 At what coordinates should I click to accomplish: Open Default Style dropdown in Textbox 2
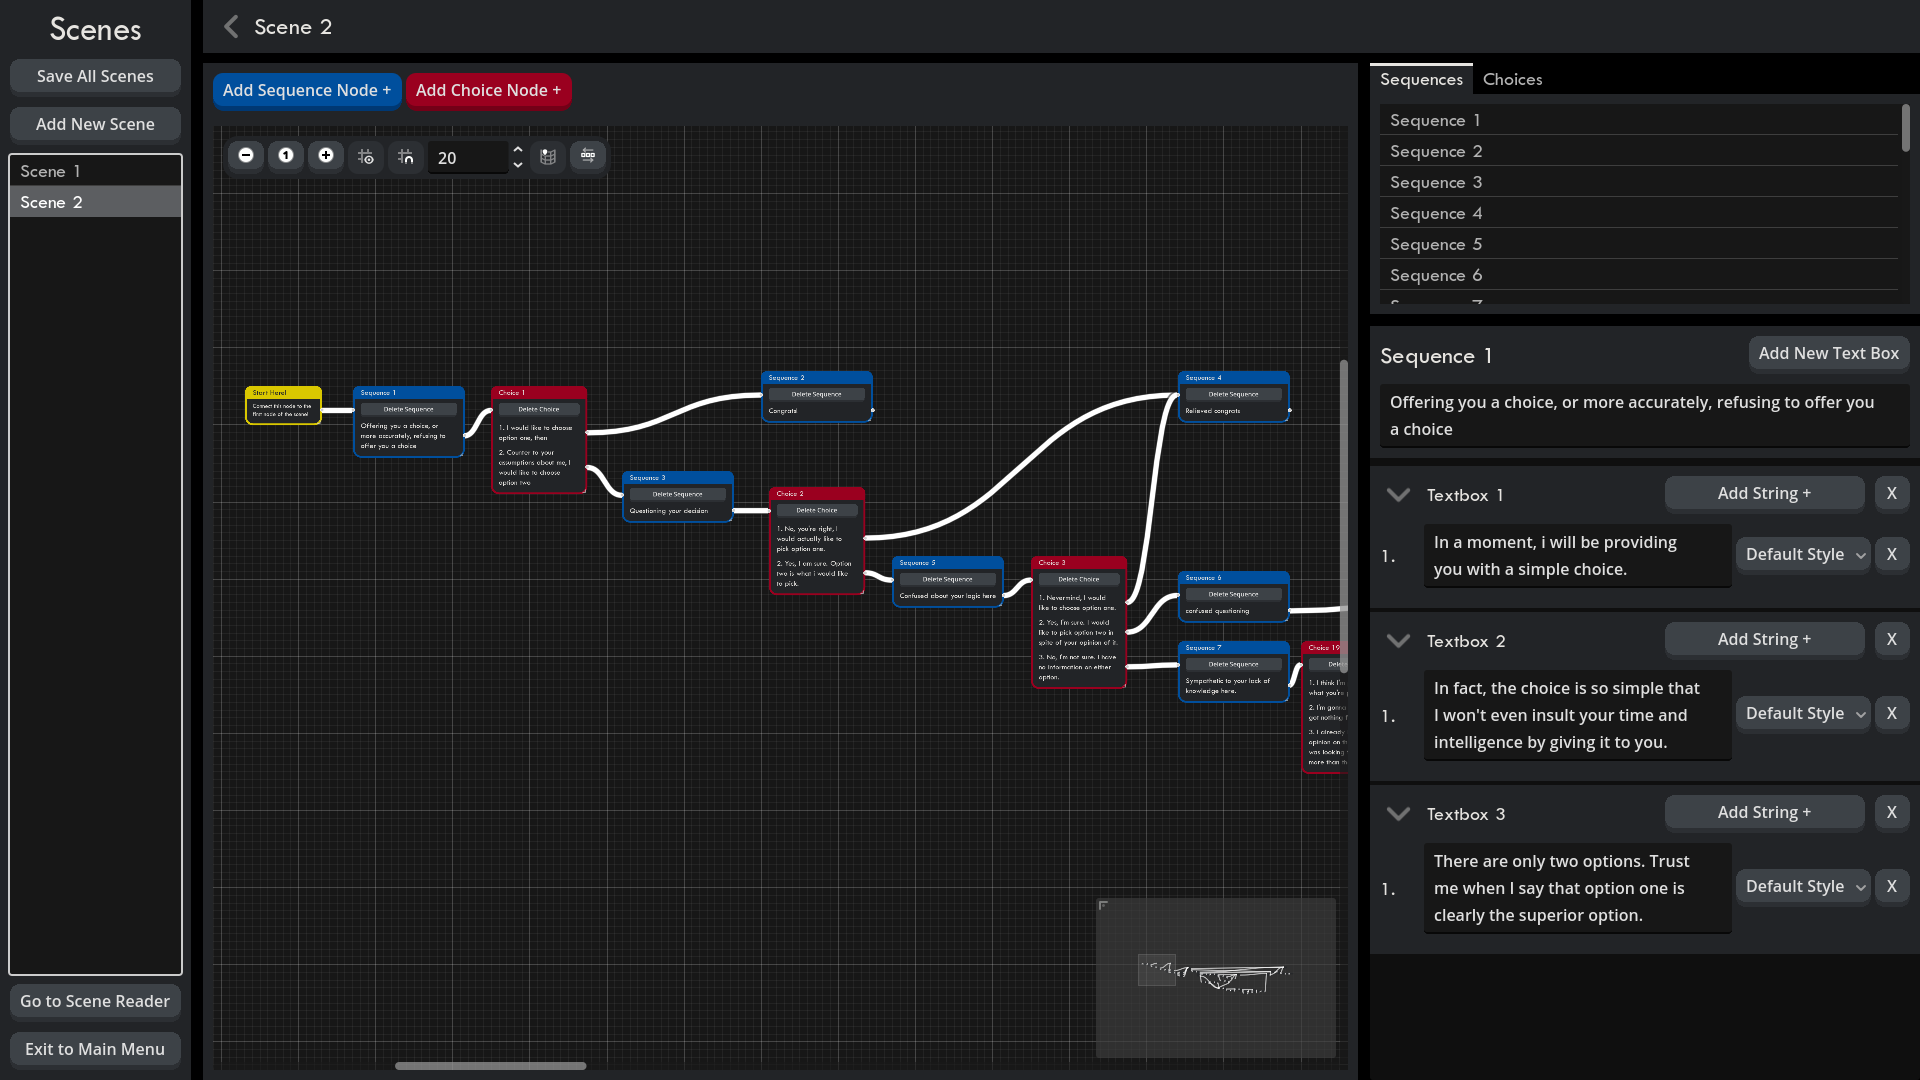coord(1803,713)
